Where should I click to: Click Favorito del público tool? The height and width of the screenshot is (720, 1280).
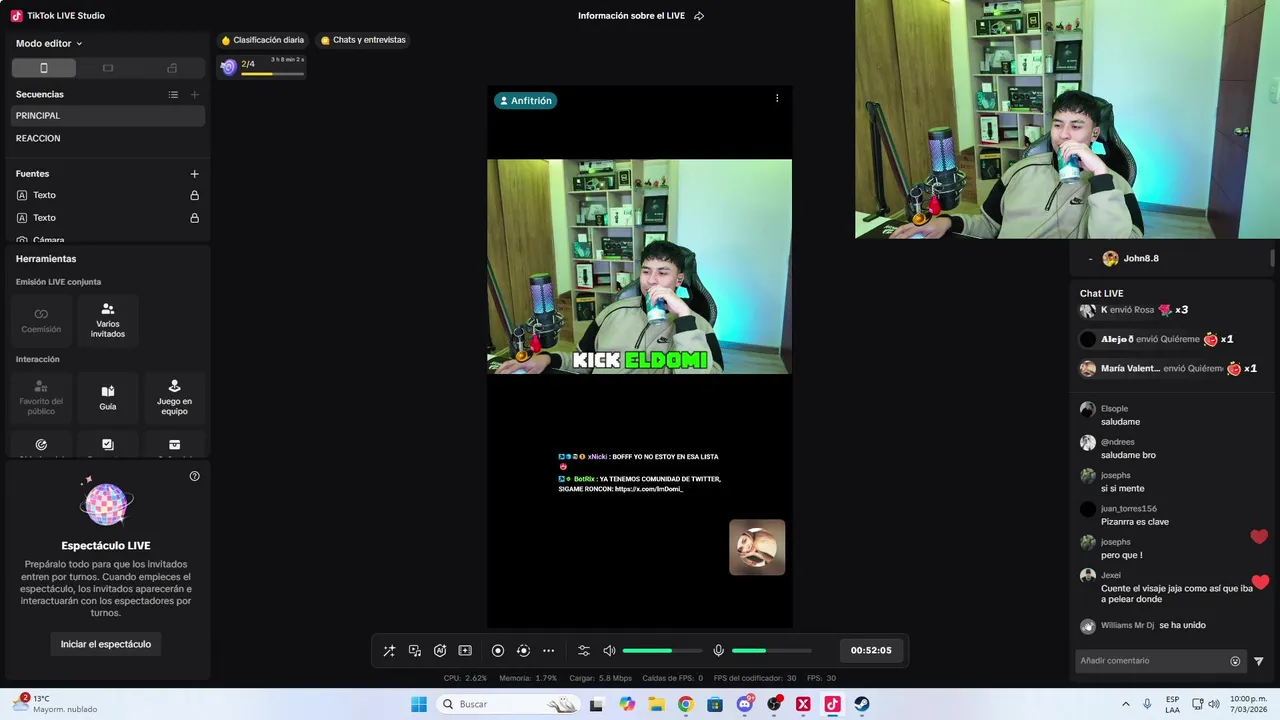tap(41, 397)
